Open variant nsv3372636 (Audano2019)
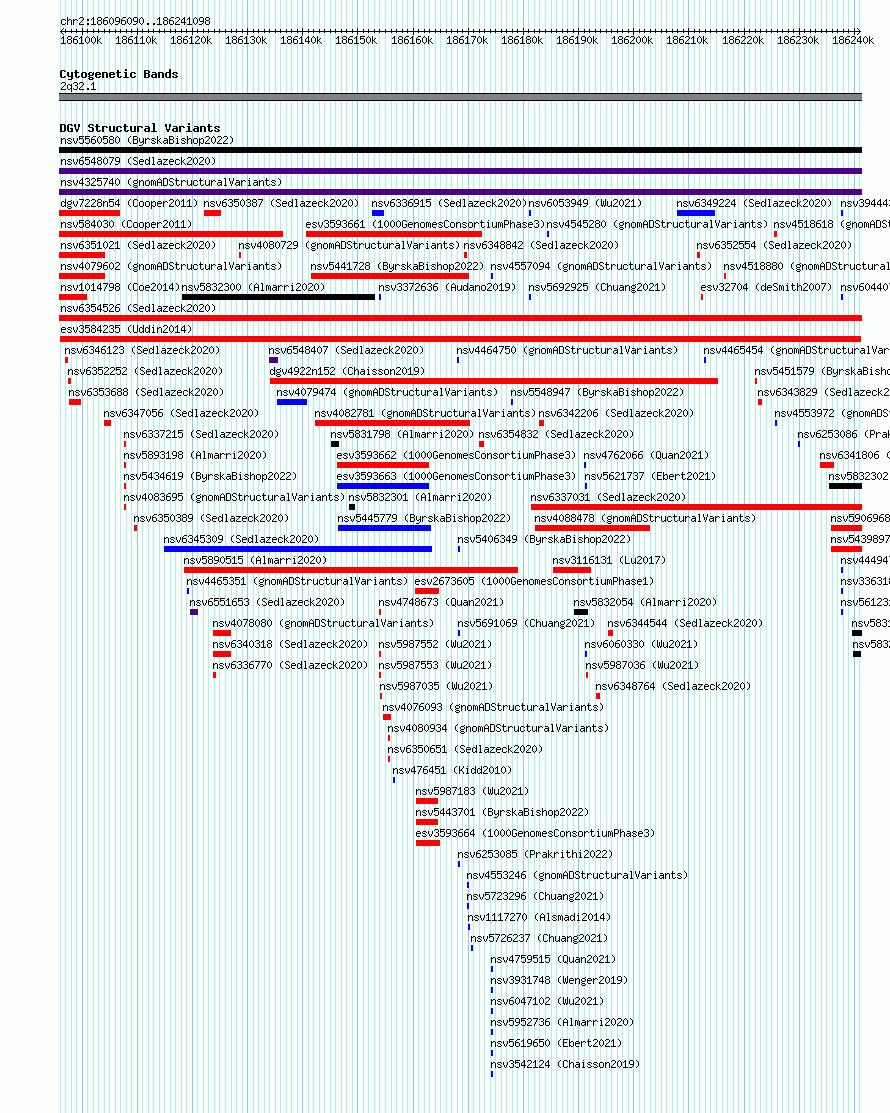The image size is (890, 1113). point(447,287)
